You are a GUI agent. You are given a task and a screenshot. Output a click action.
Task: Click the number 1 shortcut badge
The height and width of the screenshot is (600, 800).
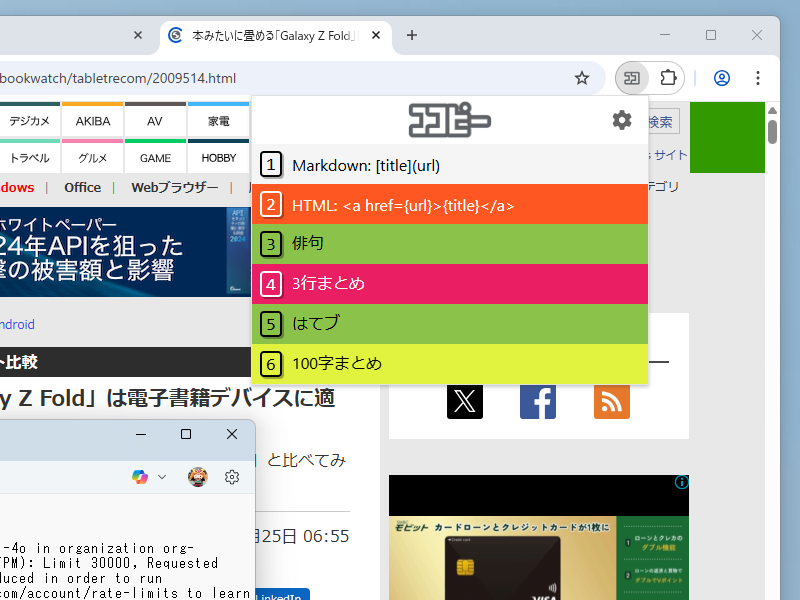tap(271, 165)
